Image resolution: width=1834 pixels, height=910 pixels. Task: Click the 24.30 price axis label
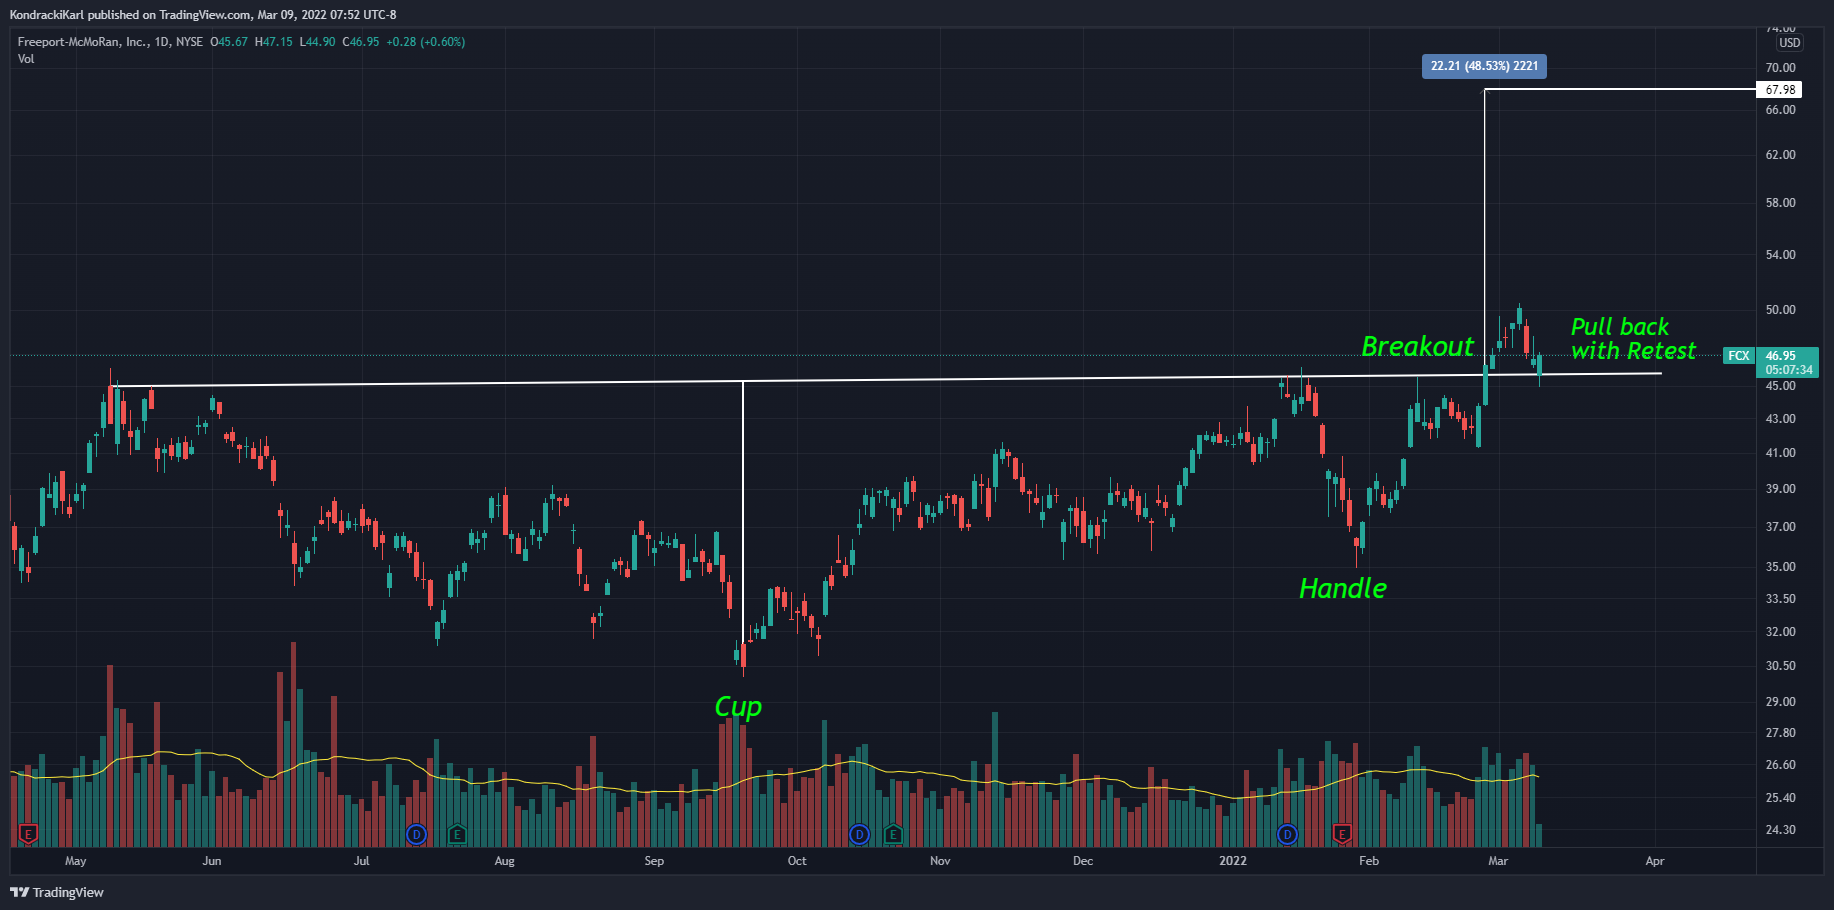click(1780, 830)
